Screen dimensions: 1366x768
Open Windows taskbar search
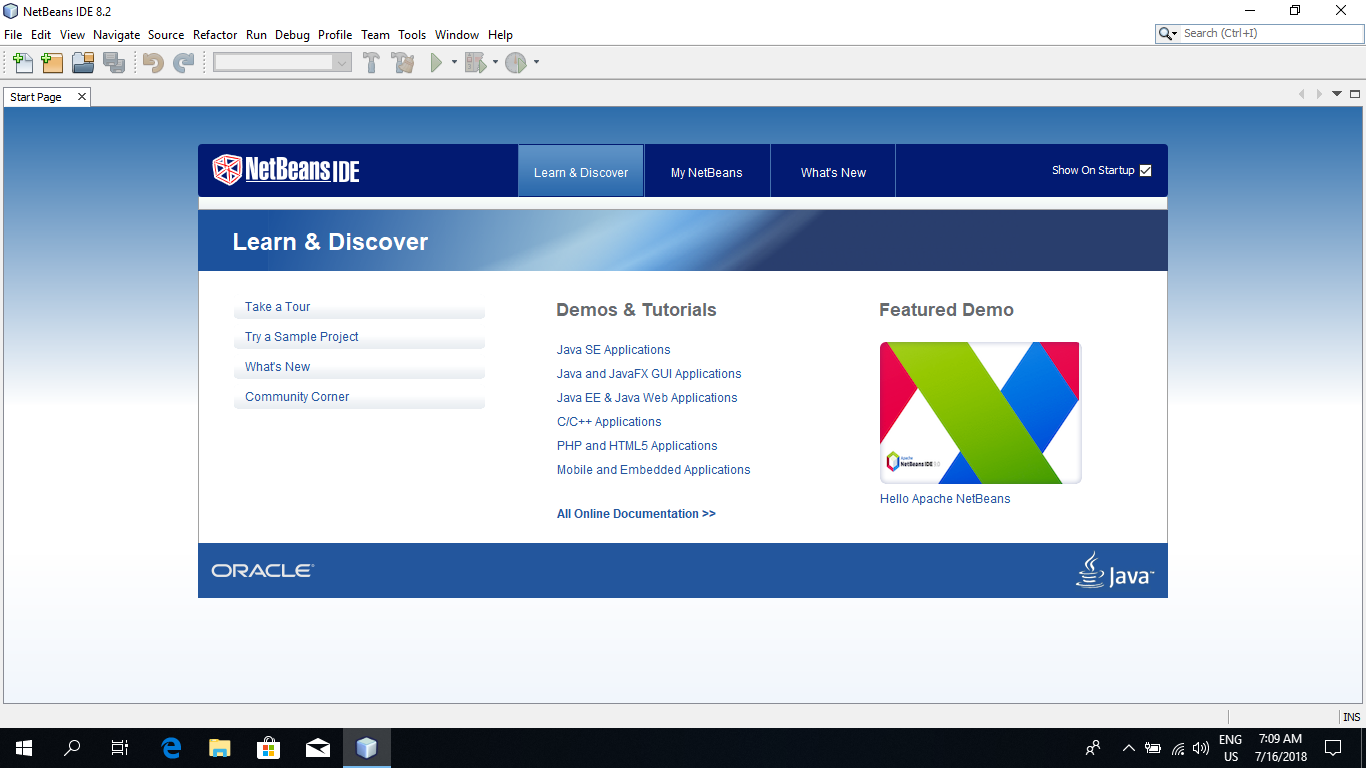(x=72, y=747)
